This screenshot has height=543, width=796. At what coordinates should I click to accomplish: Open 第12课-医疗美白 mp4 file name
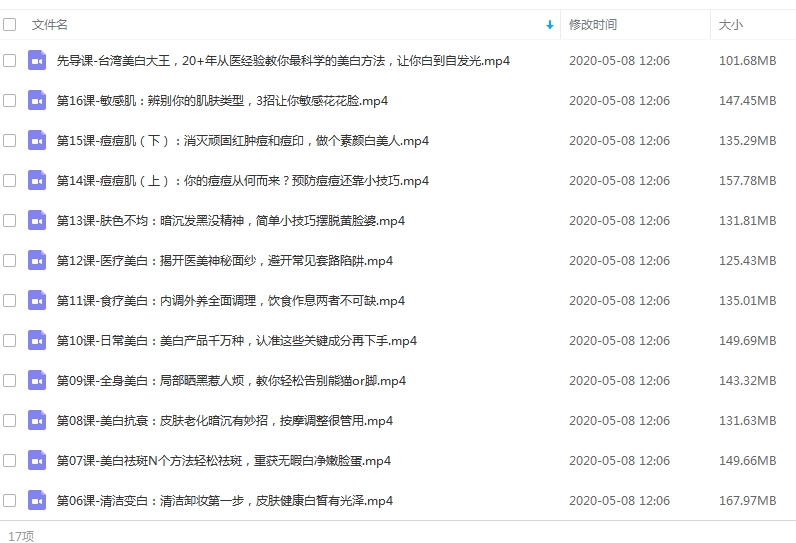[x=224, y=261]
